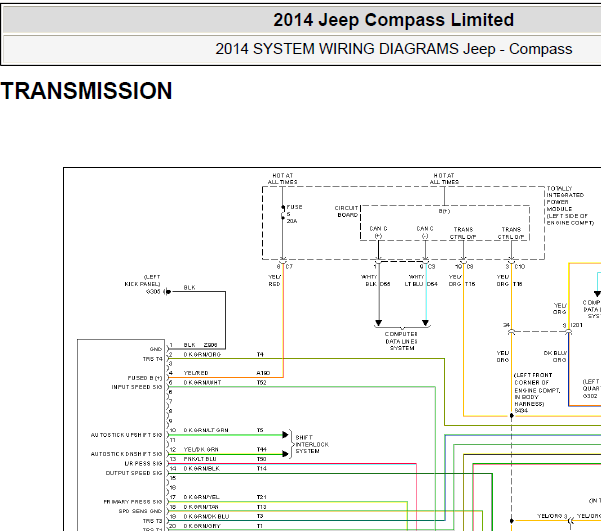
Task: Click the "DK GRN/ORG" wire label at pin 2
Action: tap(202, 355)
